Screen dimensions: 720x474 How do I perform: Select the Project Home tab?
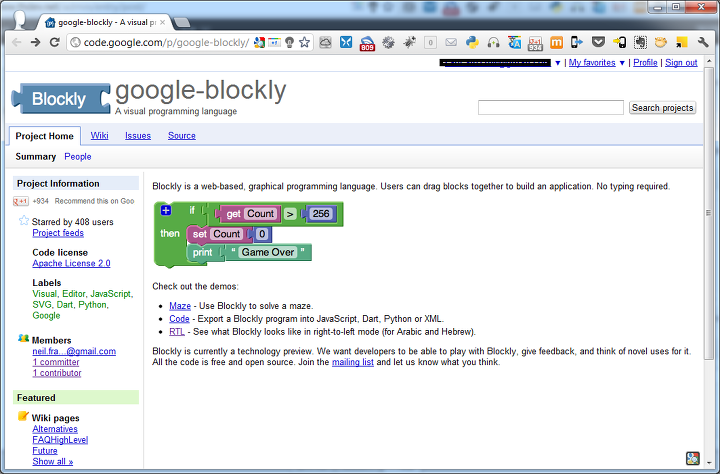[45, 136]
